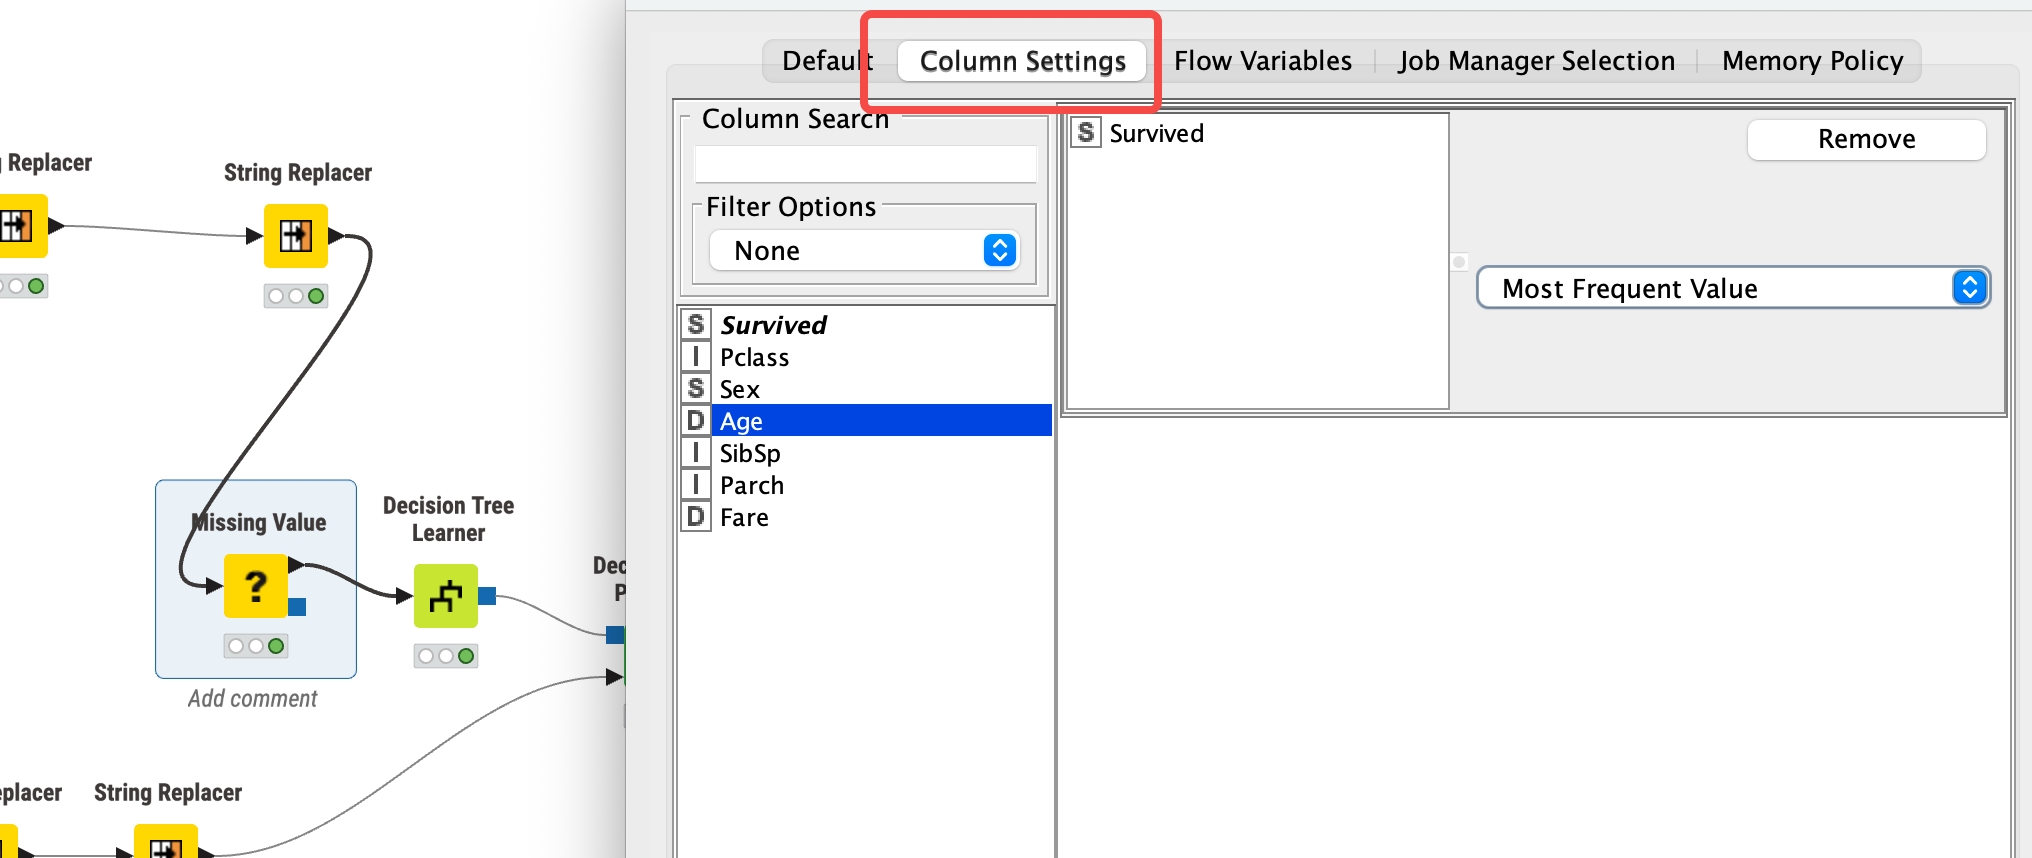
Task: Click the bottom String Replacer node icon
Action: (x=166, y=843)
